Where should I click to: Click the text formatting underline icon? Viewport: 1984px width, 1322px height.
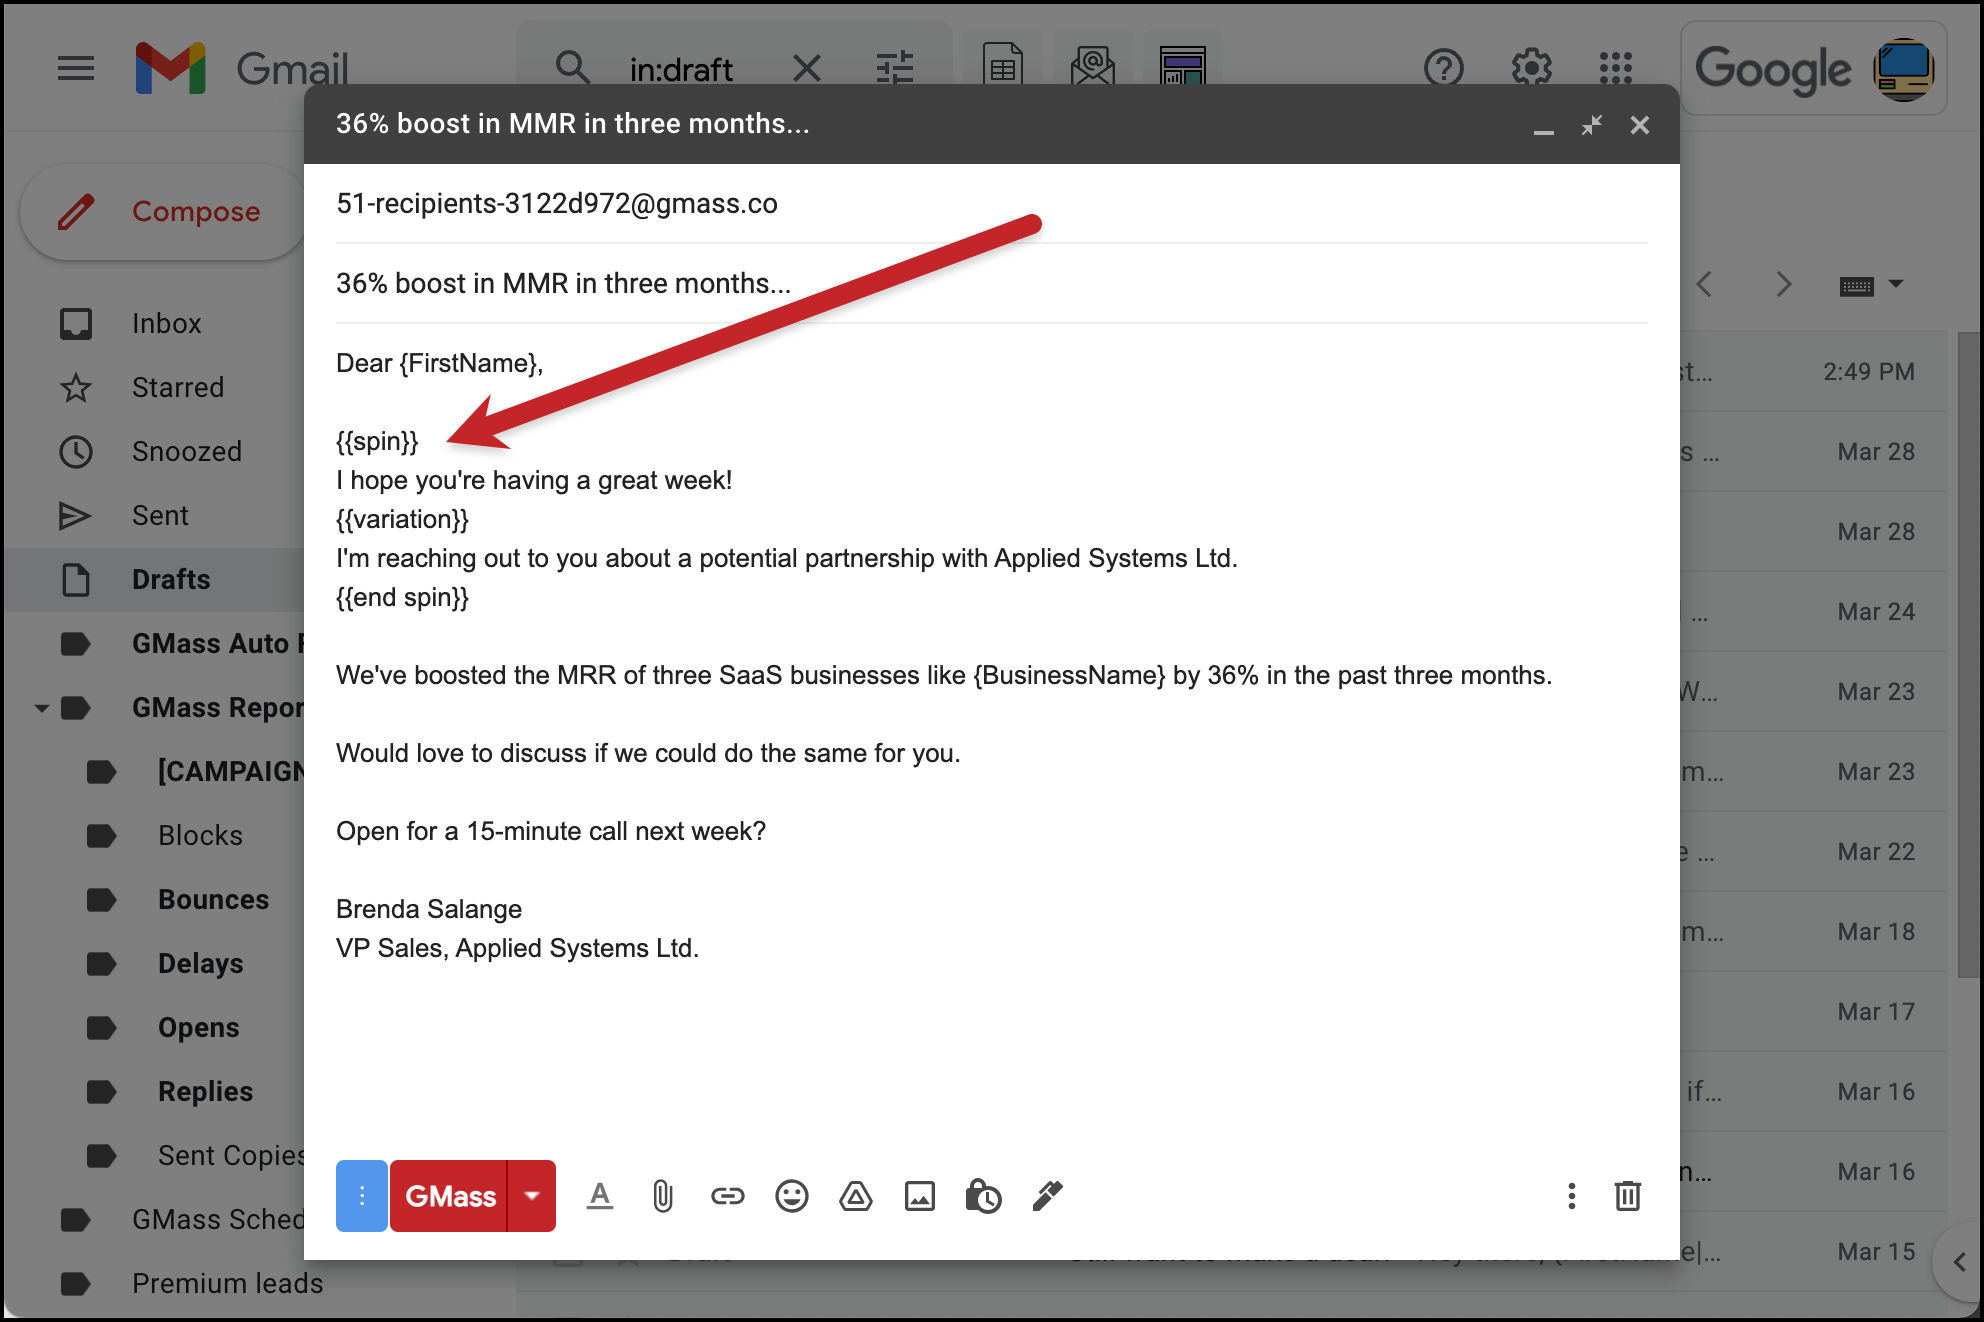click(x=599, y=1197)
